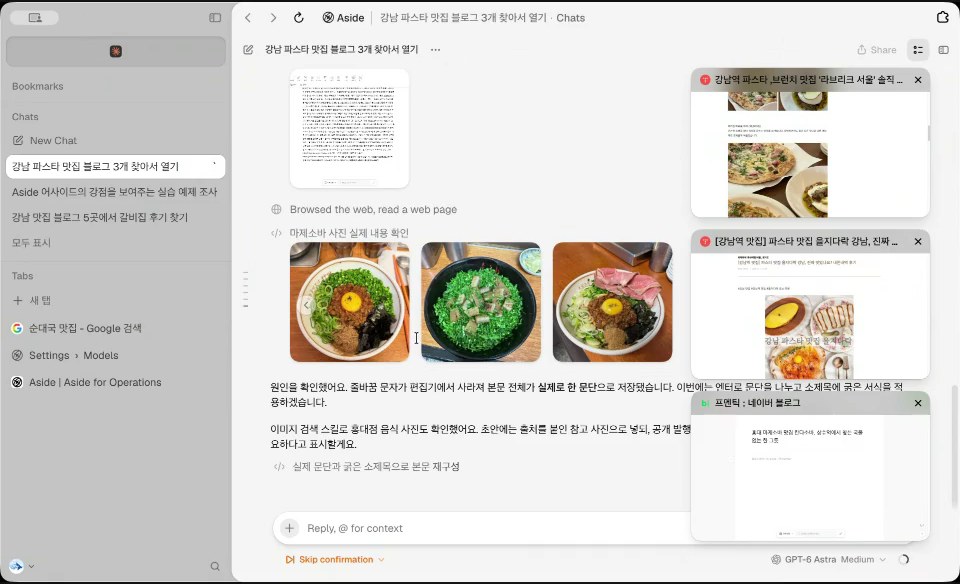Click the globe icon beside Browsed the web

pos(276,209)
